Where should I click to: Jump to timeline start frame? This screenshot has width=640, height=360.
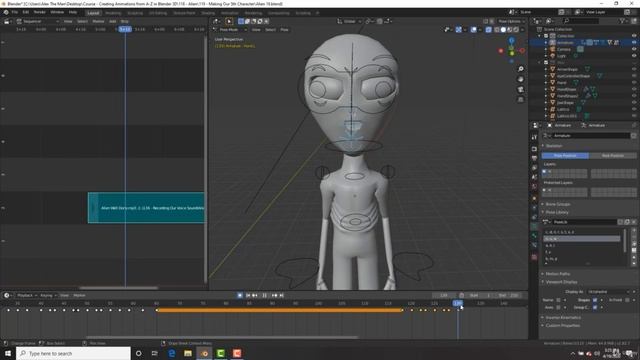[x=248, y=295]
